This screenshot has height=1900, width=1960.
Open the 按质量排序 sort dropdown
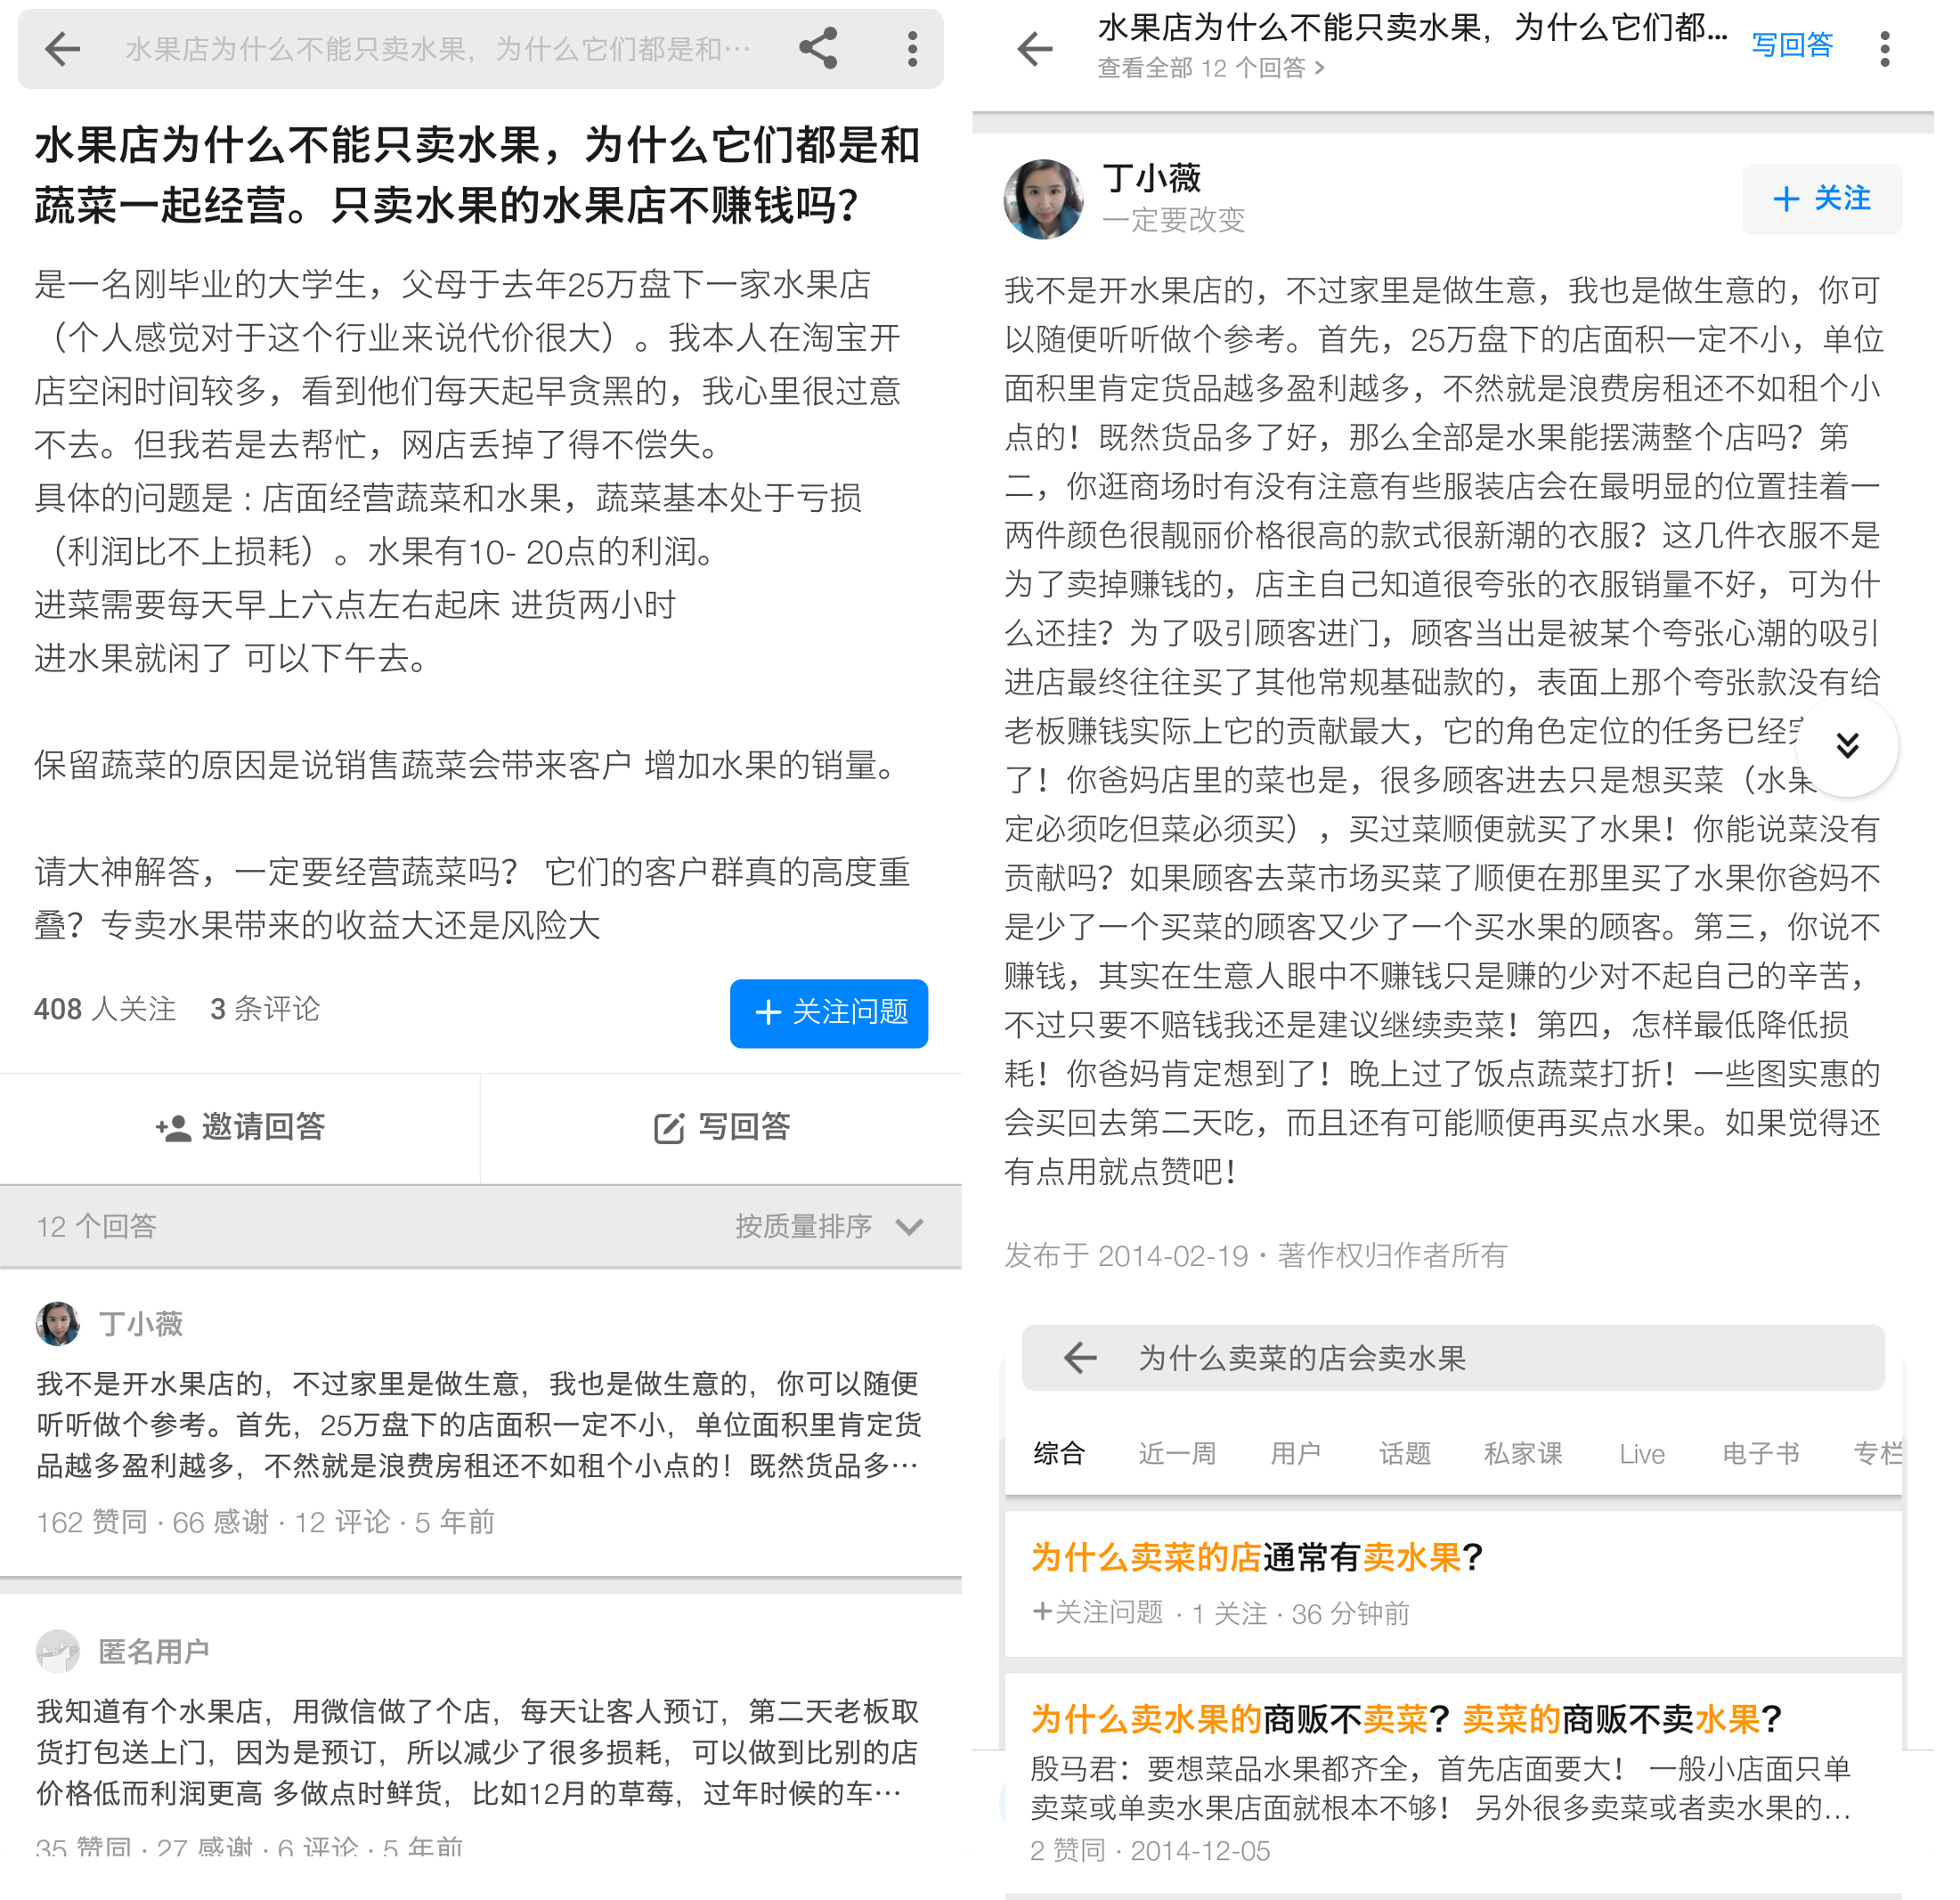coord(828,1226)
